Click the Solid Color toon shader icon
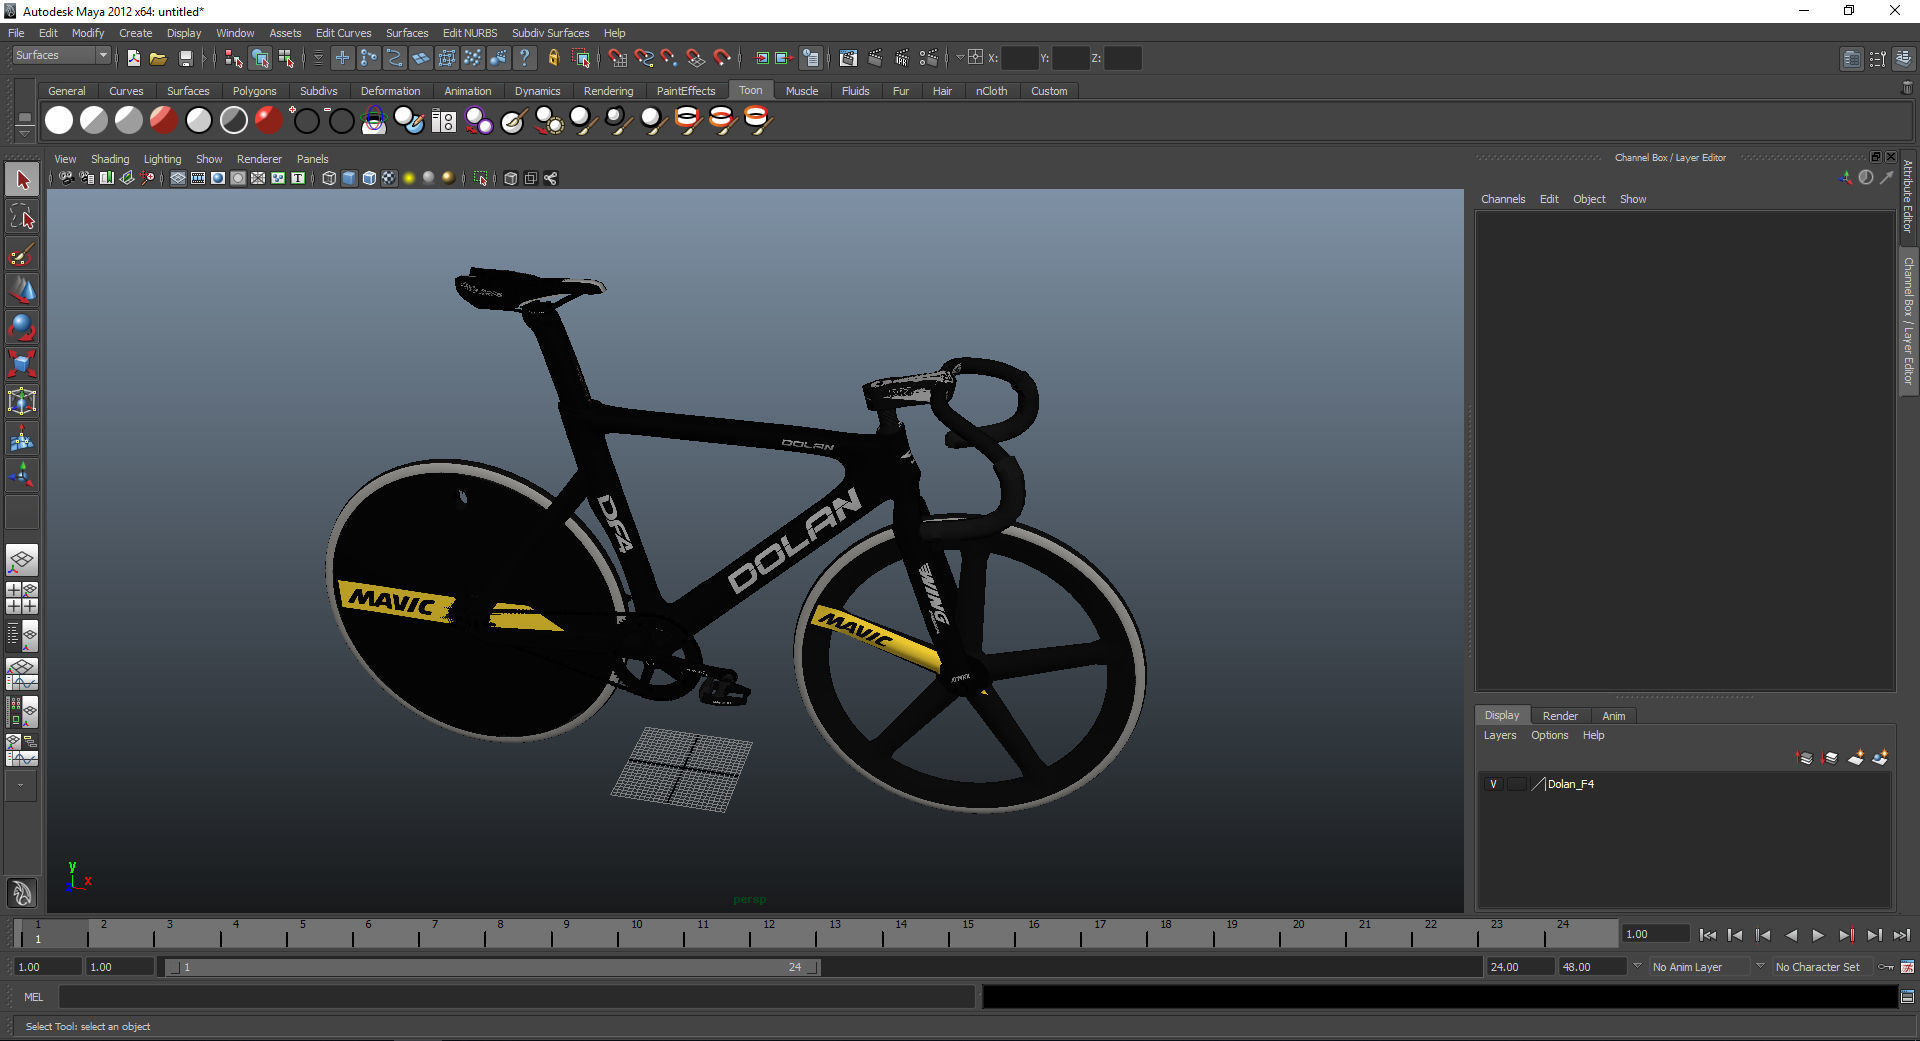The height and width of the screenshot is (1041, 1920). point(59,121)
